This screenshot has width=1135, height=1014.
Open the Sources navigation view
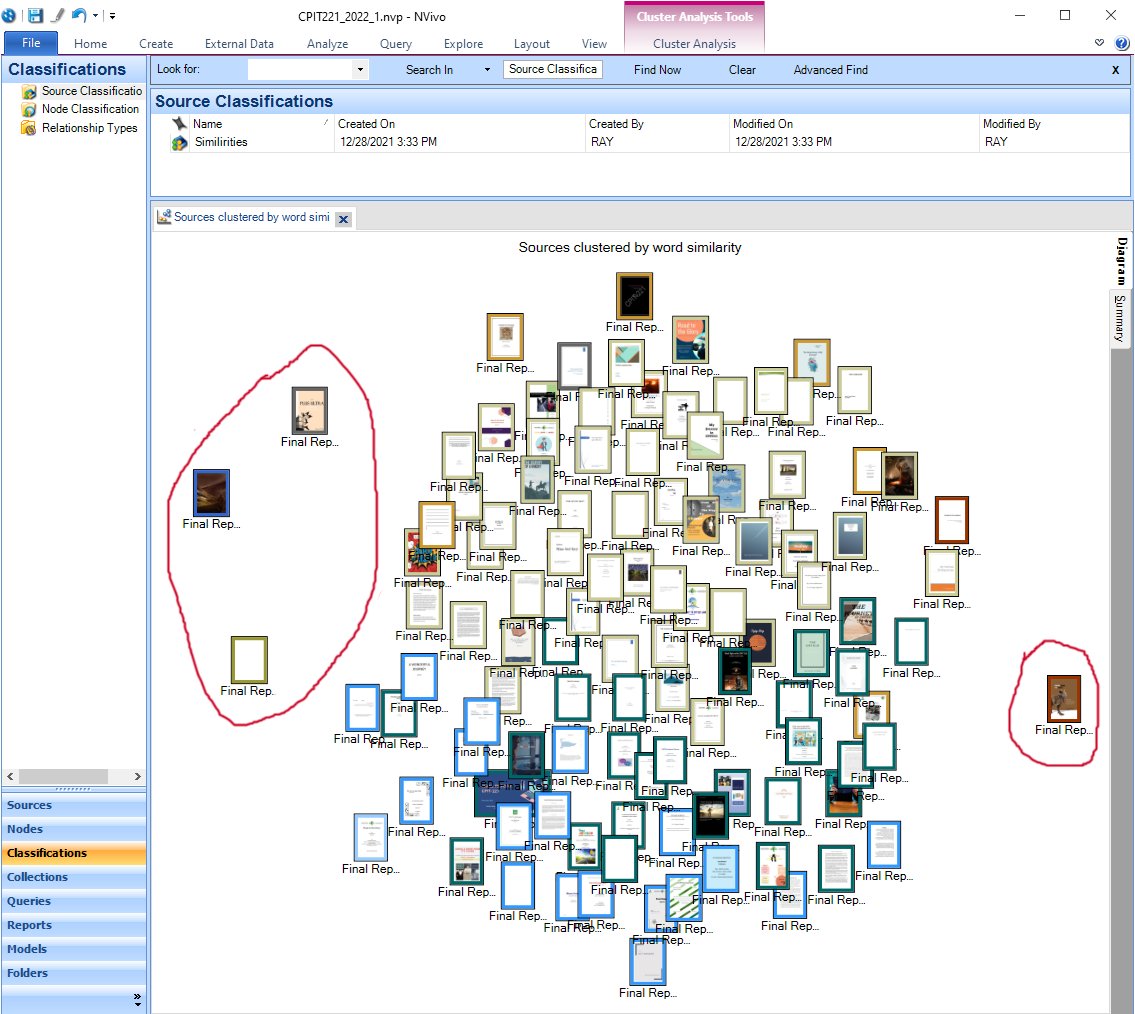74,805
